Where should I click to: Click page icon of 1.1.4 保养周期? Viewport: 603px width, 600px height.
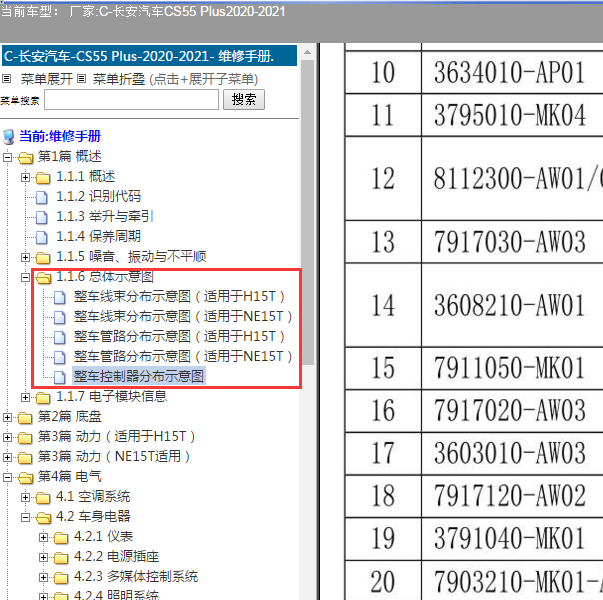point(42,237)
